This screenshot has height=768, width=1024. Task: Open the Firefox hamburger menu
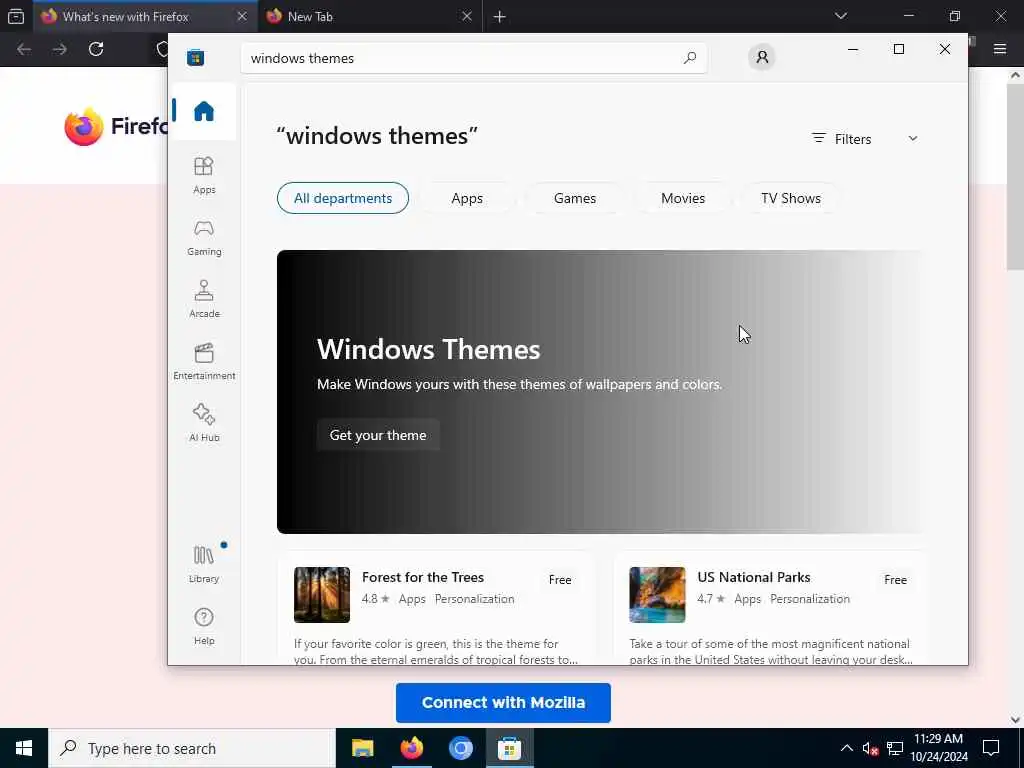999,48
